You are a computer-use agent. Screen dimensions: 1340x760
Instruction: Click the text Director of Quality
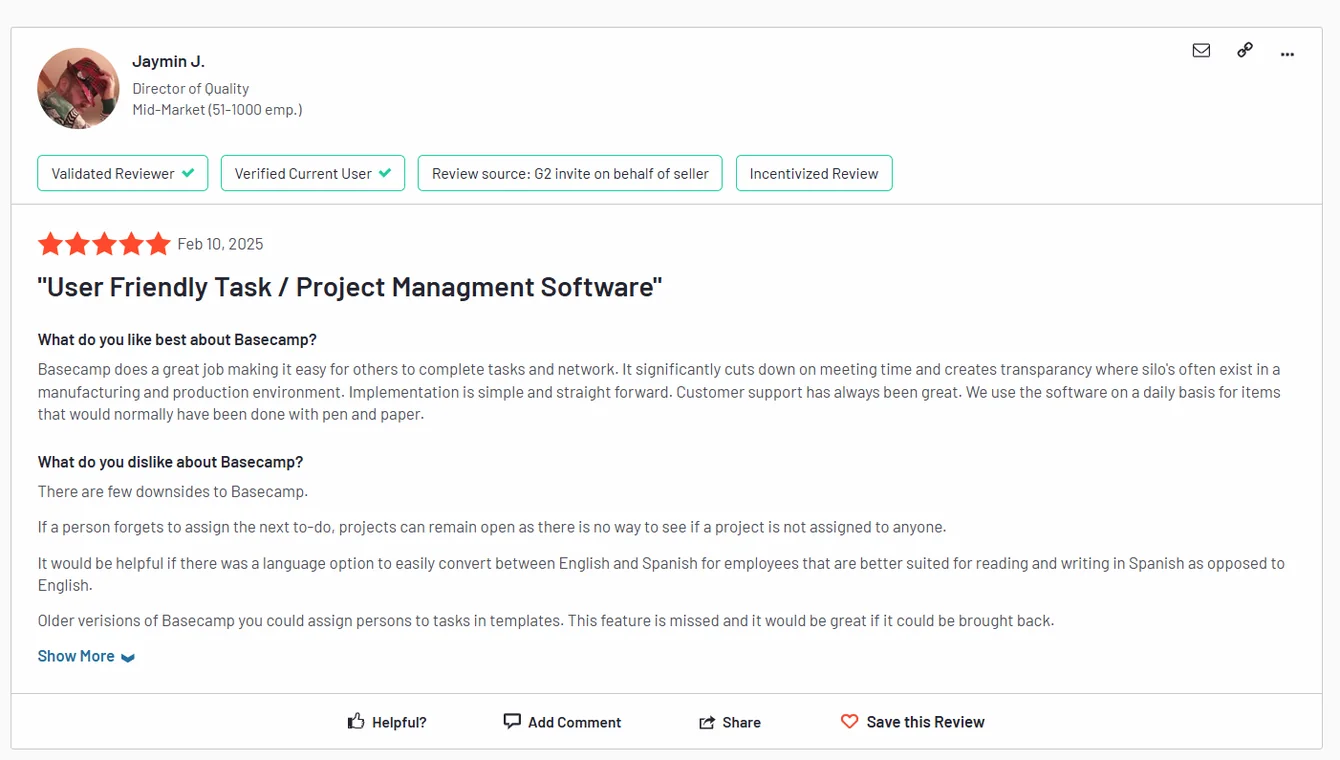pos(191,88)
